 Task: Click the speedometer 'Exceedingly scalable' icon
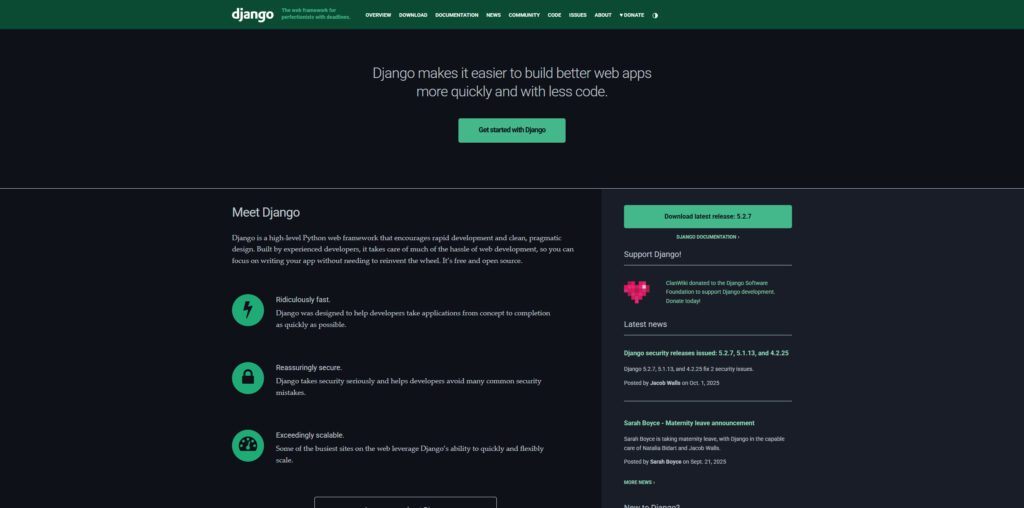[248, 445]
